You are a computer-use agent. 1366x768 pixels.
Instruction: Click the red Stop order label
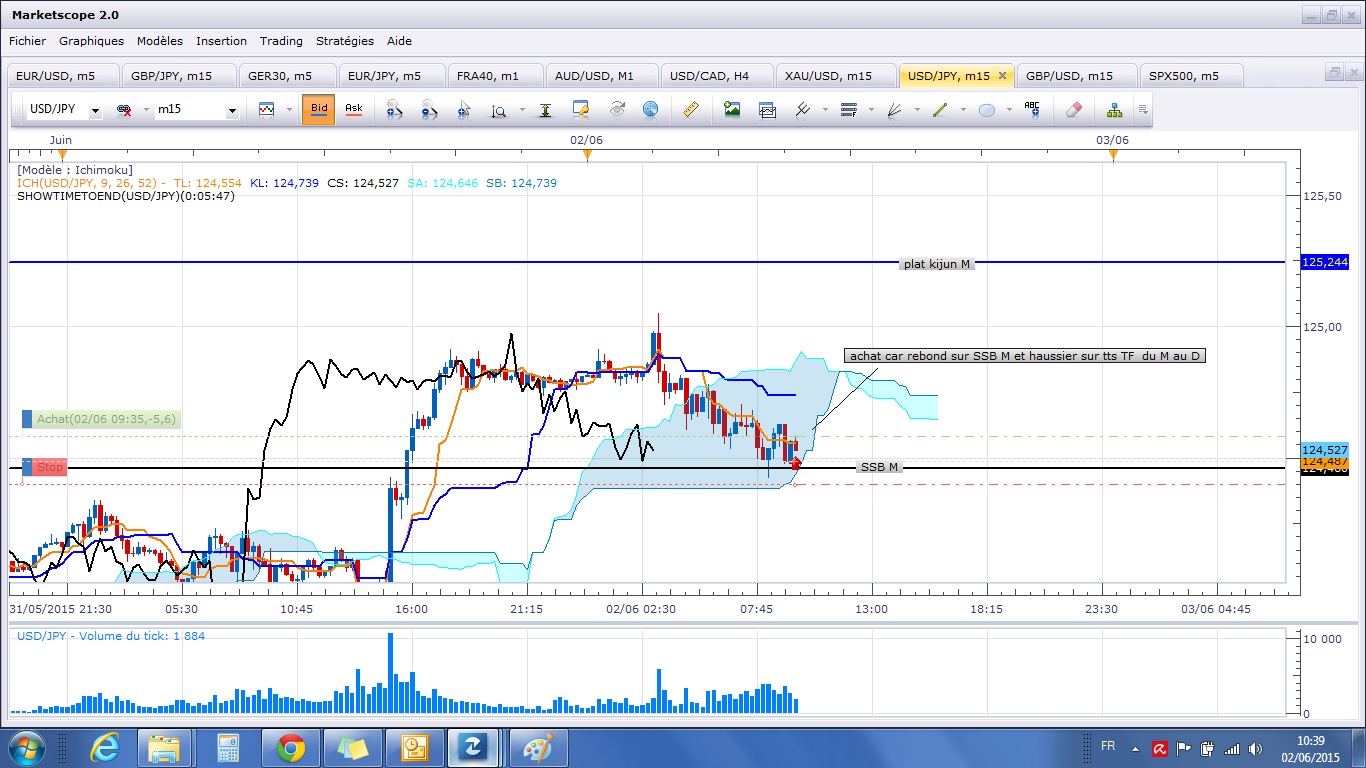[x=49, y=467]
